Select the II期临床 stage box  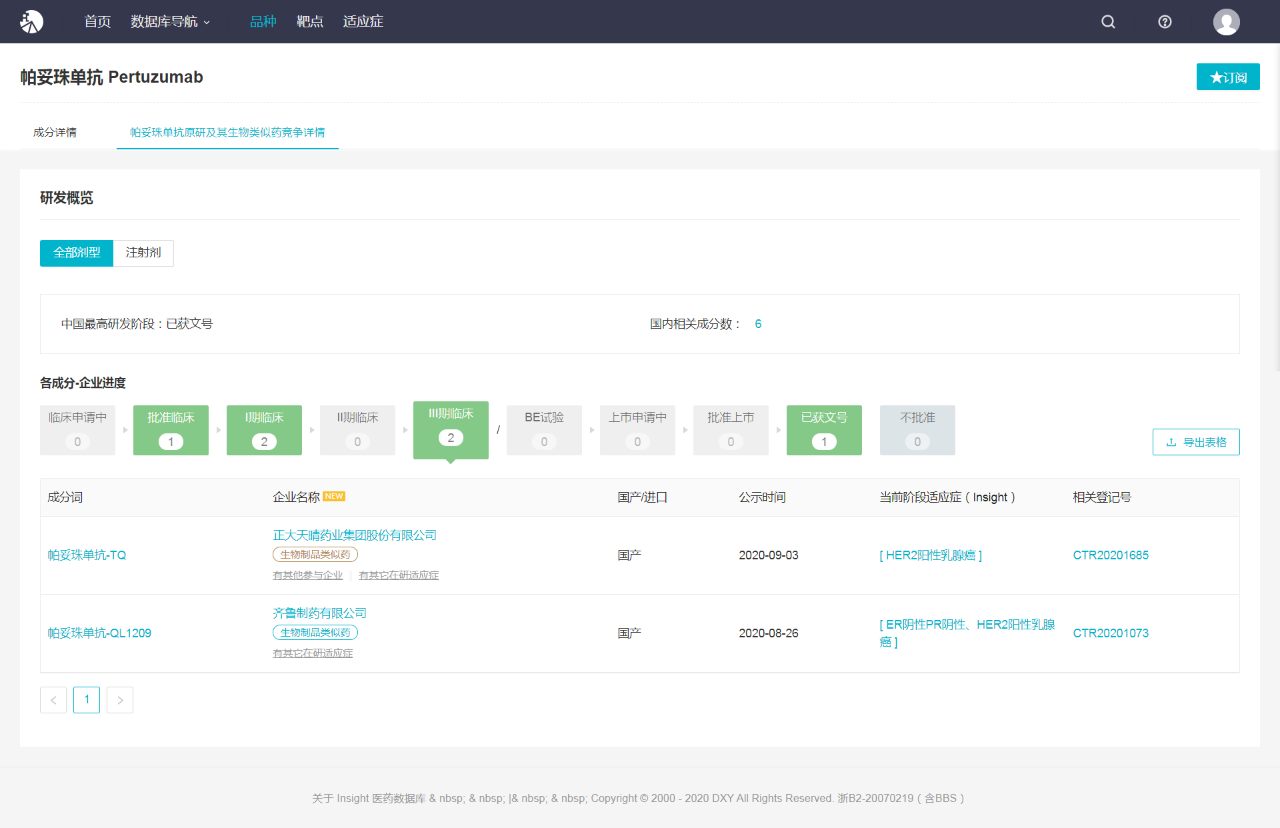click(358, 430)
